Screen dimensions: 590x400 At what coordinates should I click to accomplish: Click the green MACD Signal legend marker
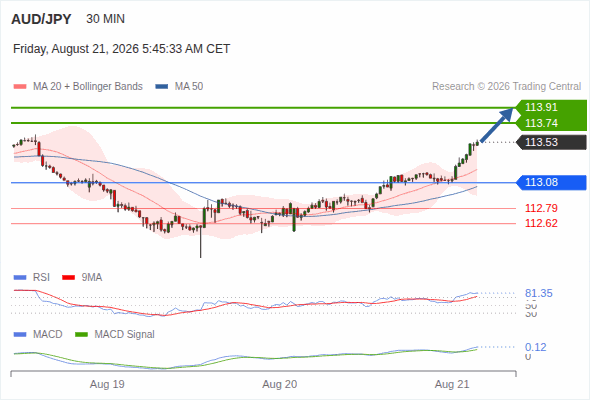[81, 335]
